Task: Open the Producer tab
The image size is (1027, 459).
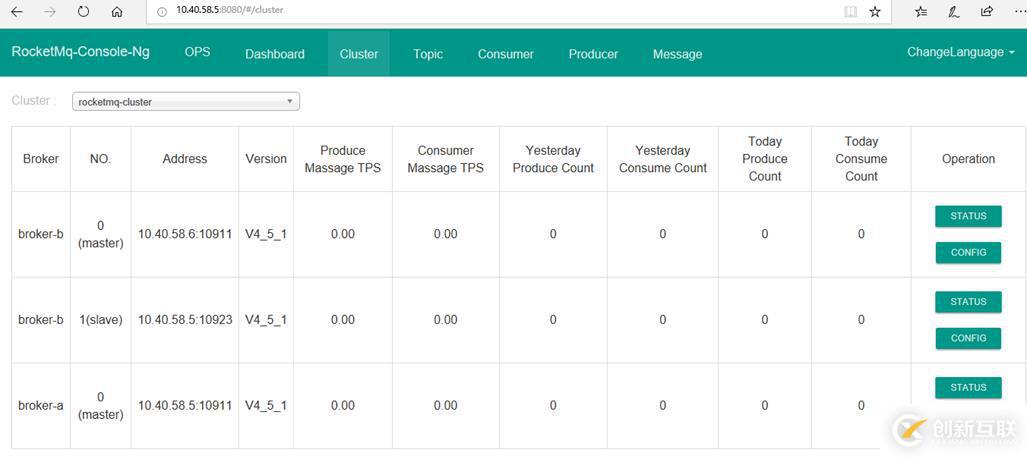Action: (x=593, y=54)
